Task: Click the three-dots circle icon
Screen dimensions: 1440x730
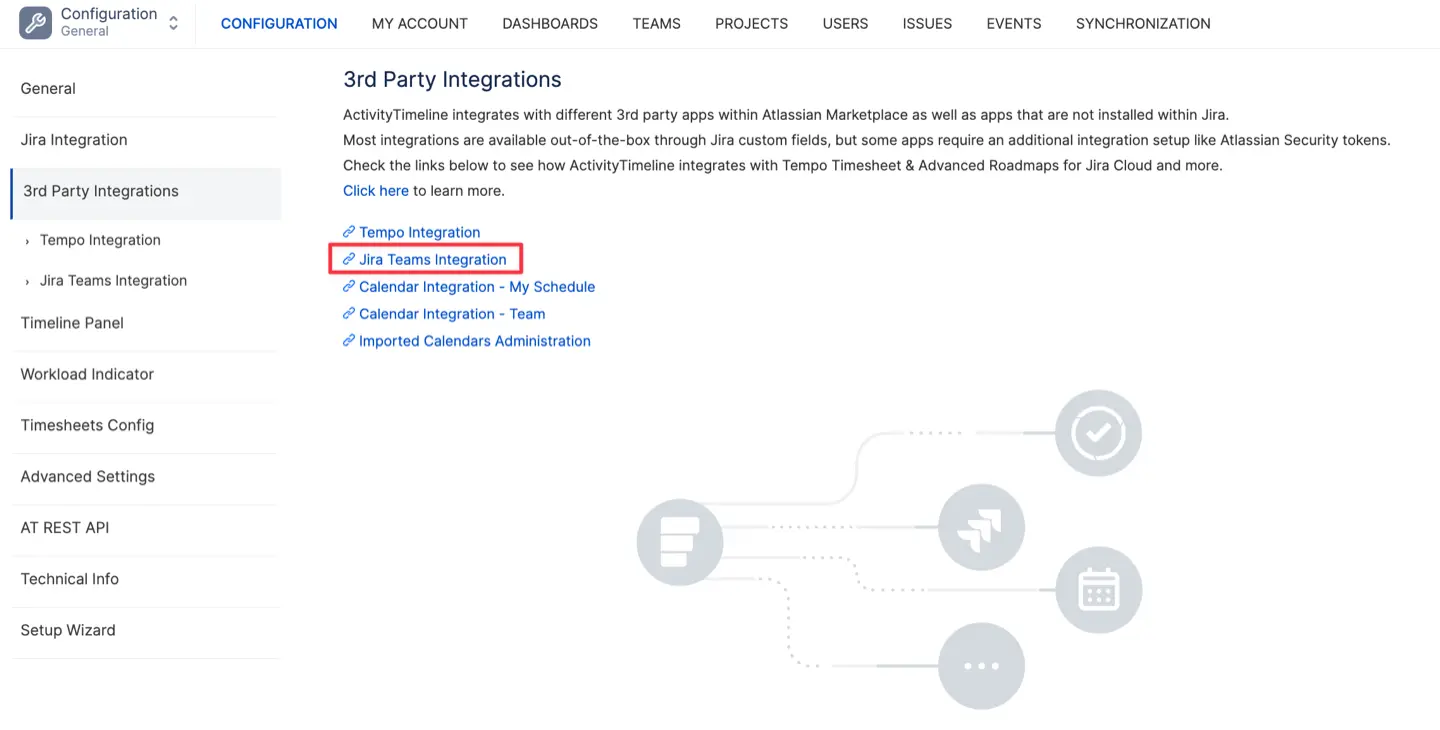Action: click(981, 666)
